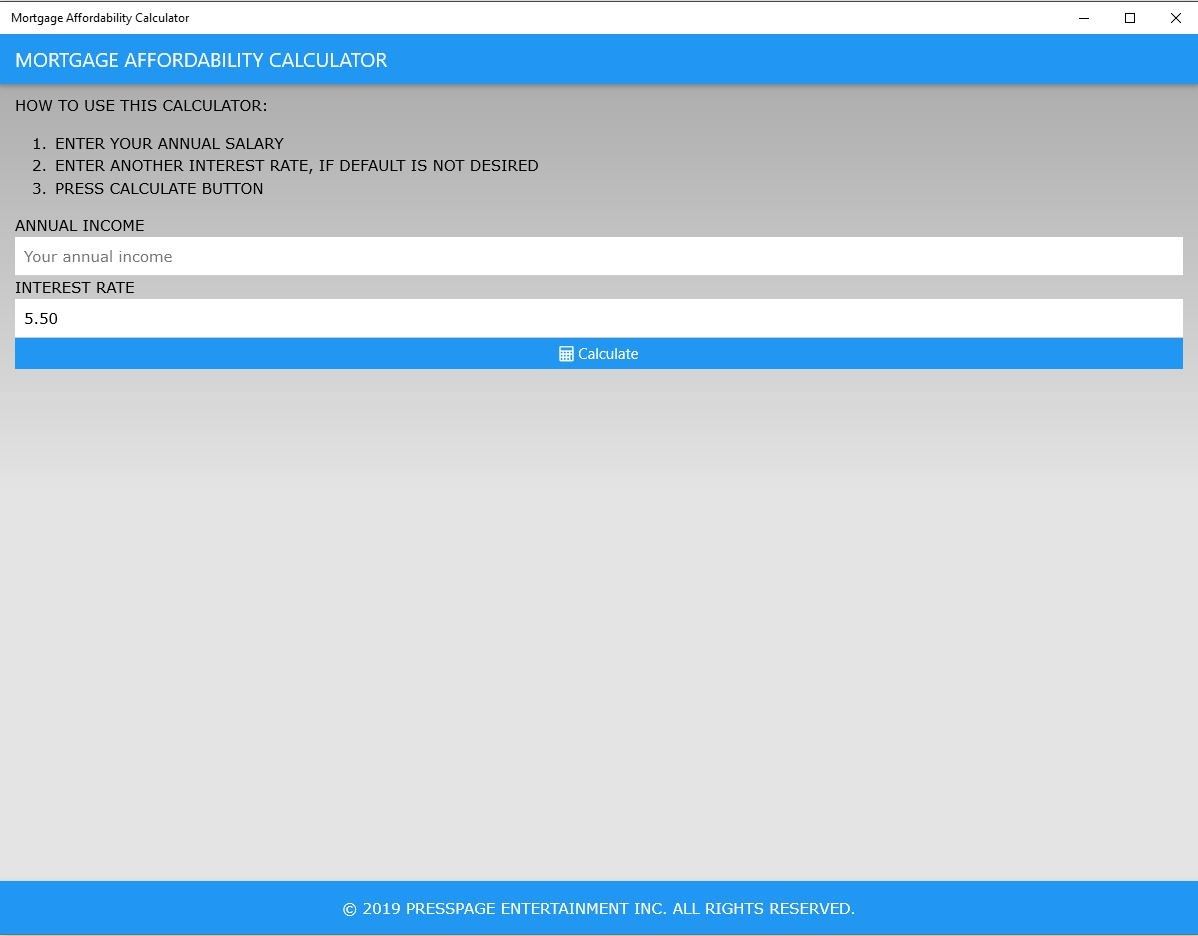Focus the annual income input field
1198x936 pixels.
click(x=599, y=256)
